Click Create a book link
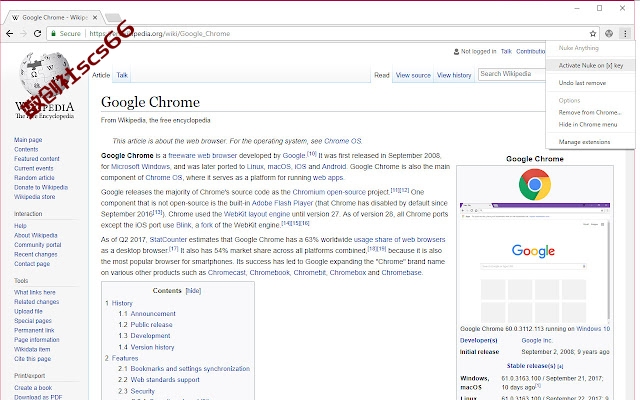This screenshot has height=400, width=640. (x=33, y=388)
